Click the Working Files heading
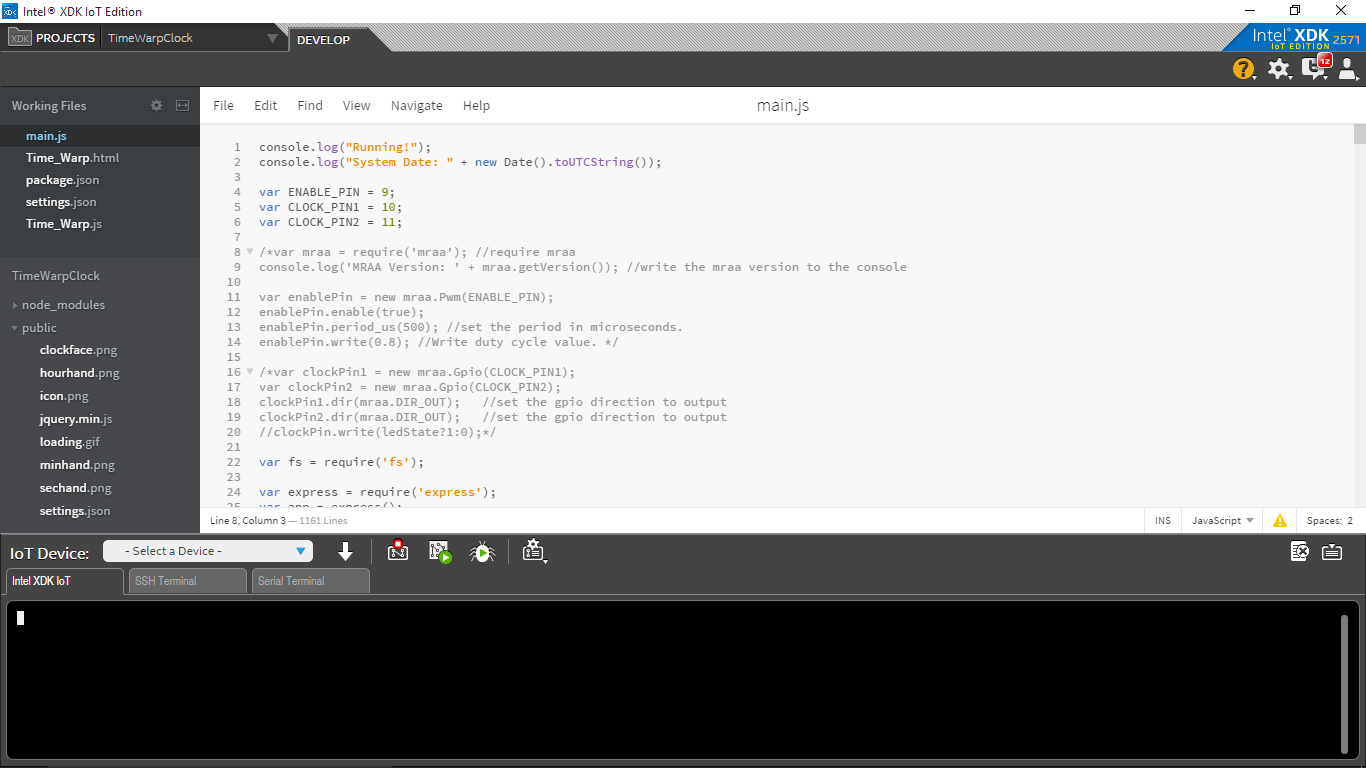This screenshot has height=768, width=1366. (49, 106)
